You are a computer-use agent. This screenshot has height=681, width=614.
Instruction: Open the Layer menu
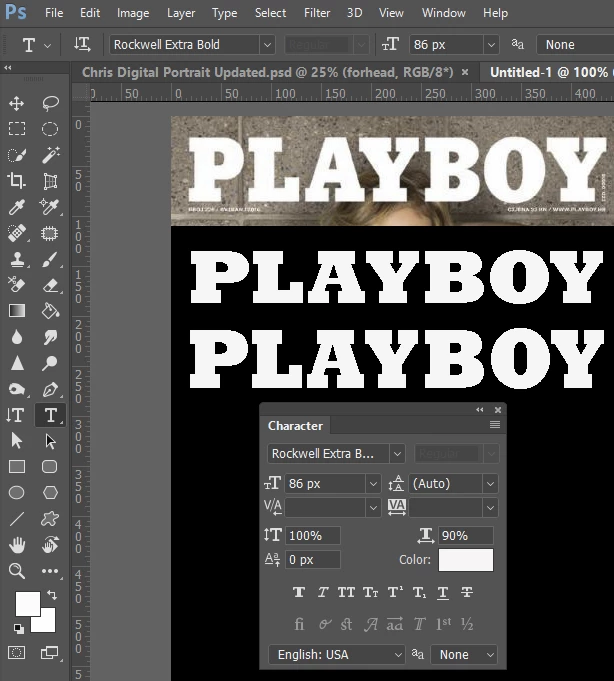coord(181,13)
